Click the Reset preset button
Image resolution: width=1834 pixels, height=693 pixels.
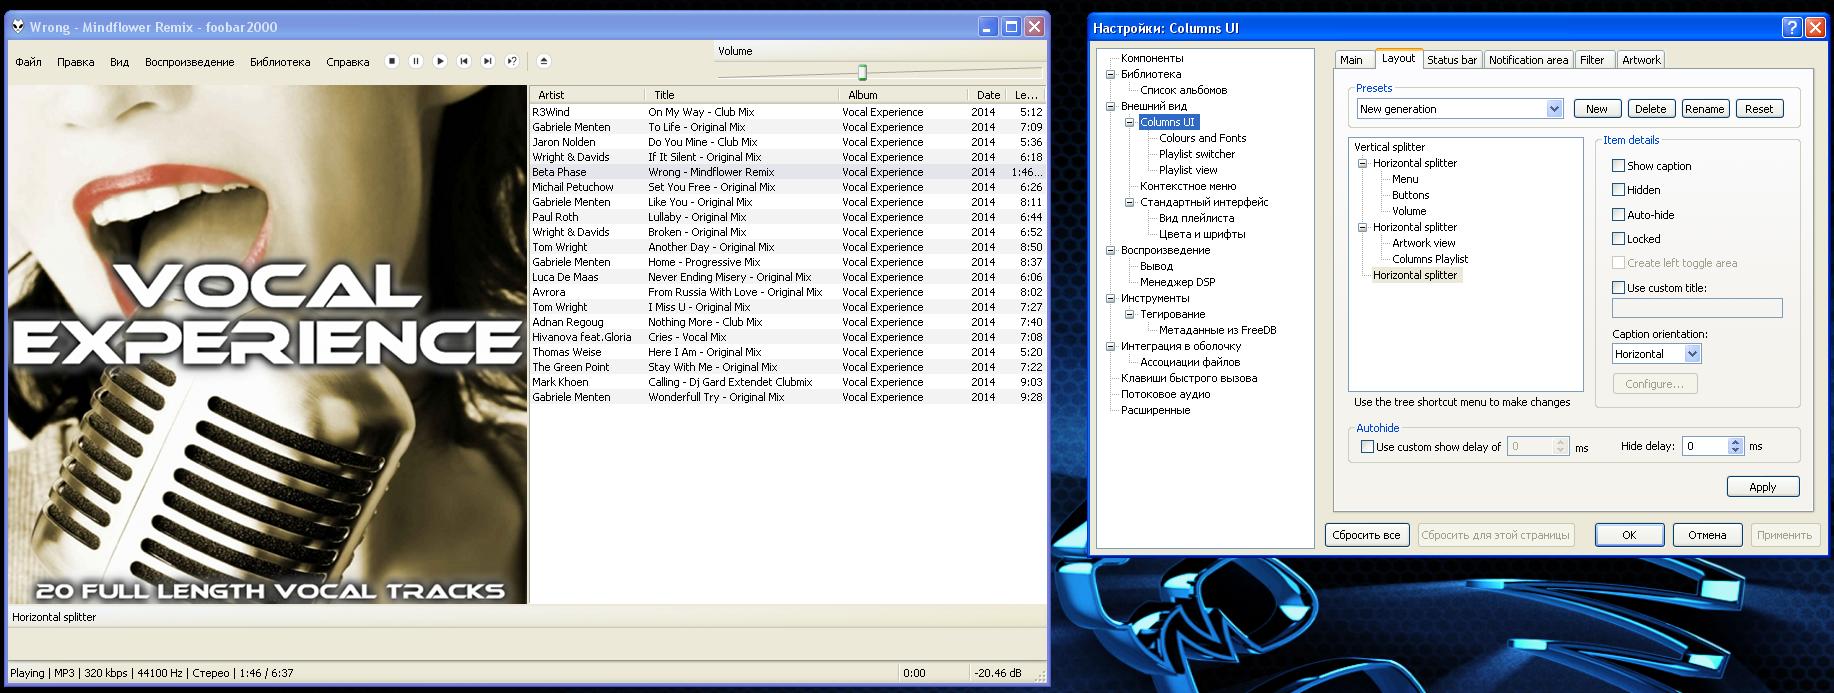point(1759,109)
